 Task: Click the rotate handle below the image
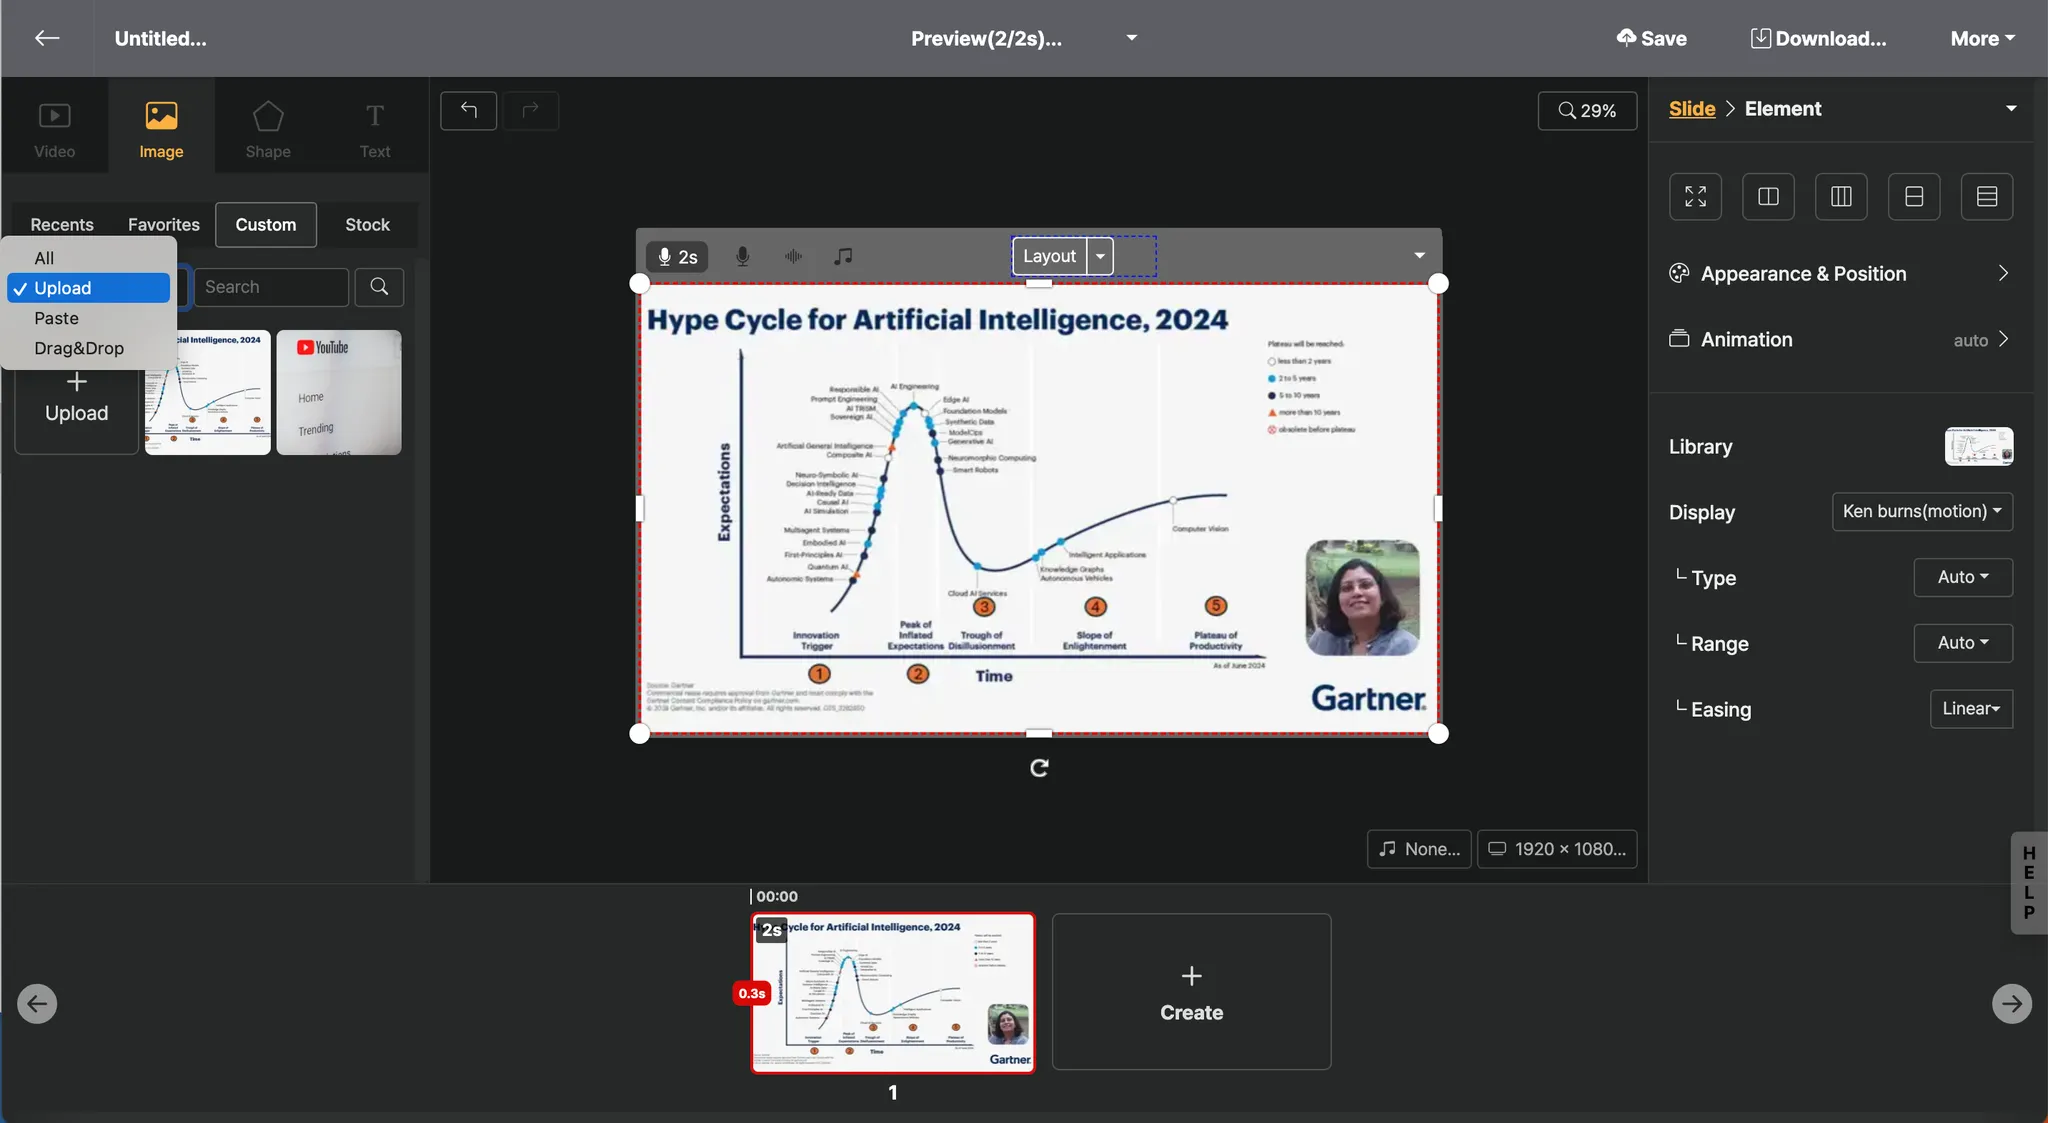(1039, 768)
